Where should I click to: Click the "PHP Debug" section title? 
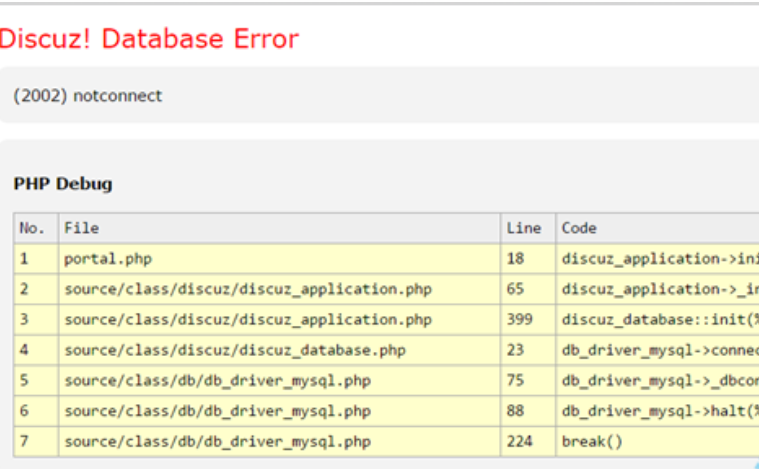(63, 184)
